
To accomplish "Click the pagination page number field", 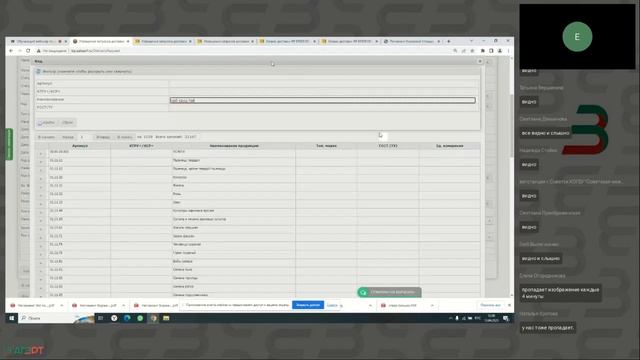I will 84,137.
